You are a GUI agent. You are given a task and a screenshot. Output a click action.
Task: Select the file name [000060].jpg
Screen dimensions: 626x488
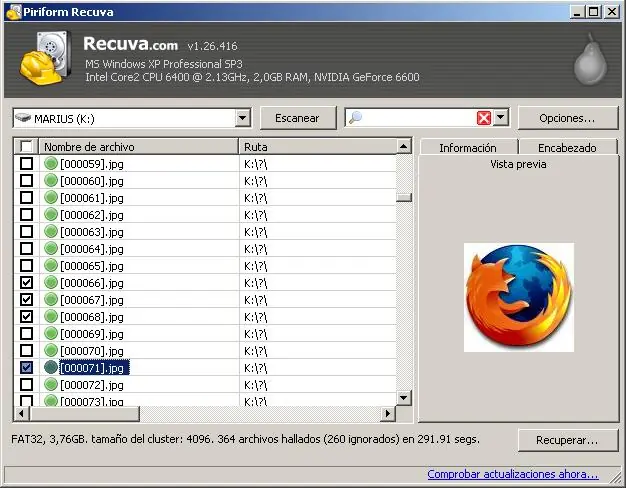point(92,181)
